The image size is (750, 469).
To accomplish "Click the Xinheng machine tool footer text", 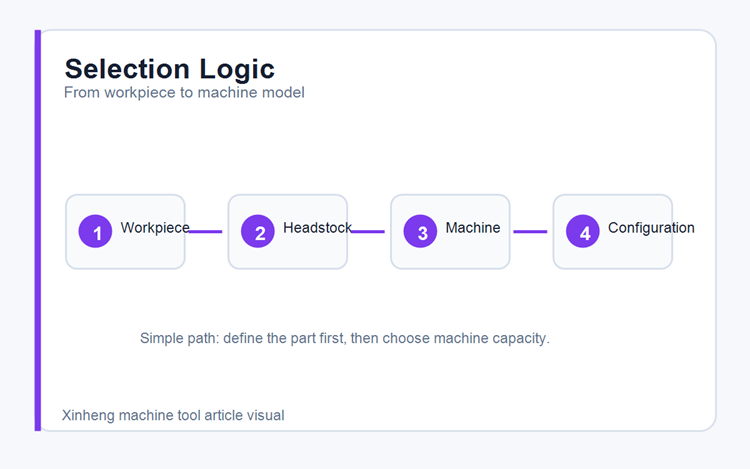I will point(173,415).
